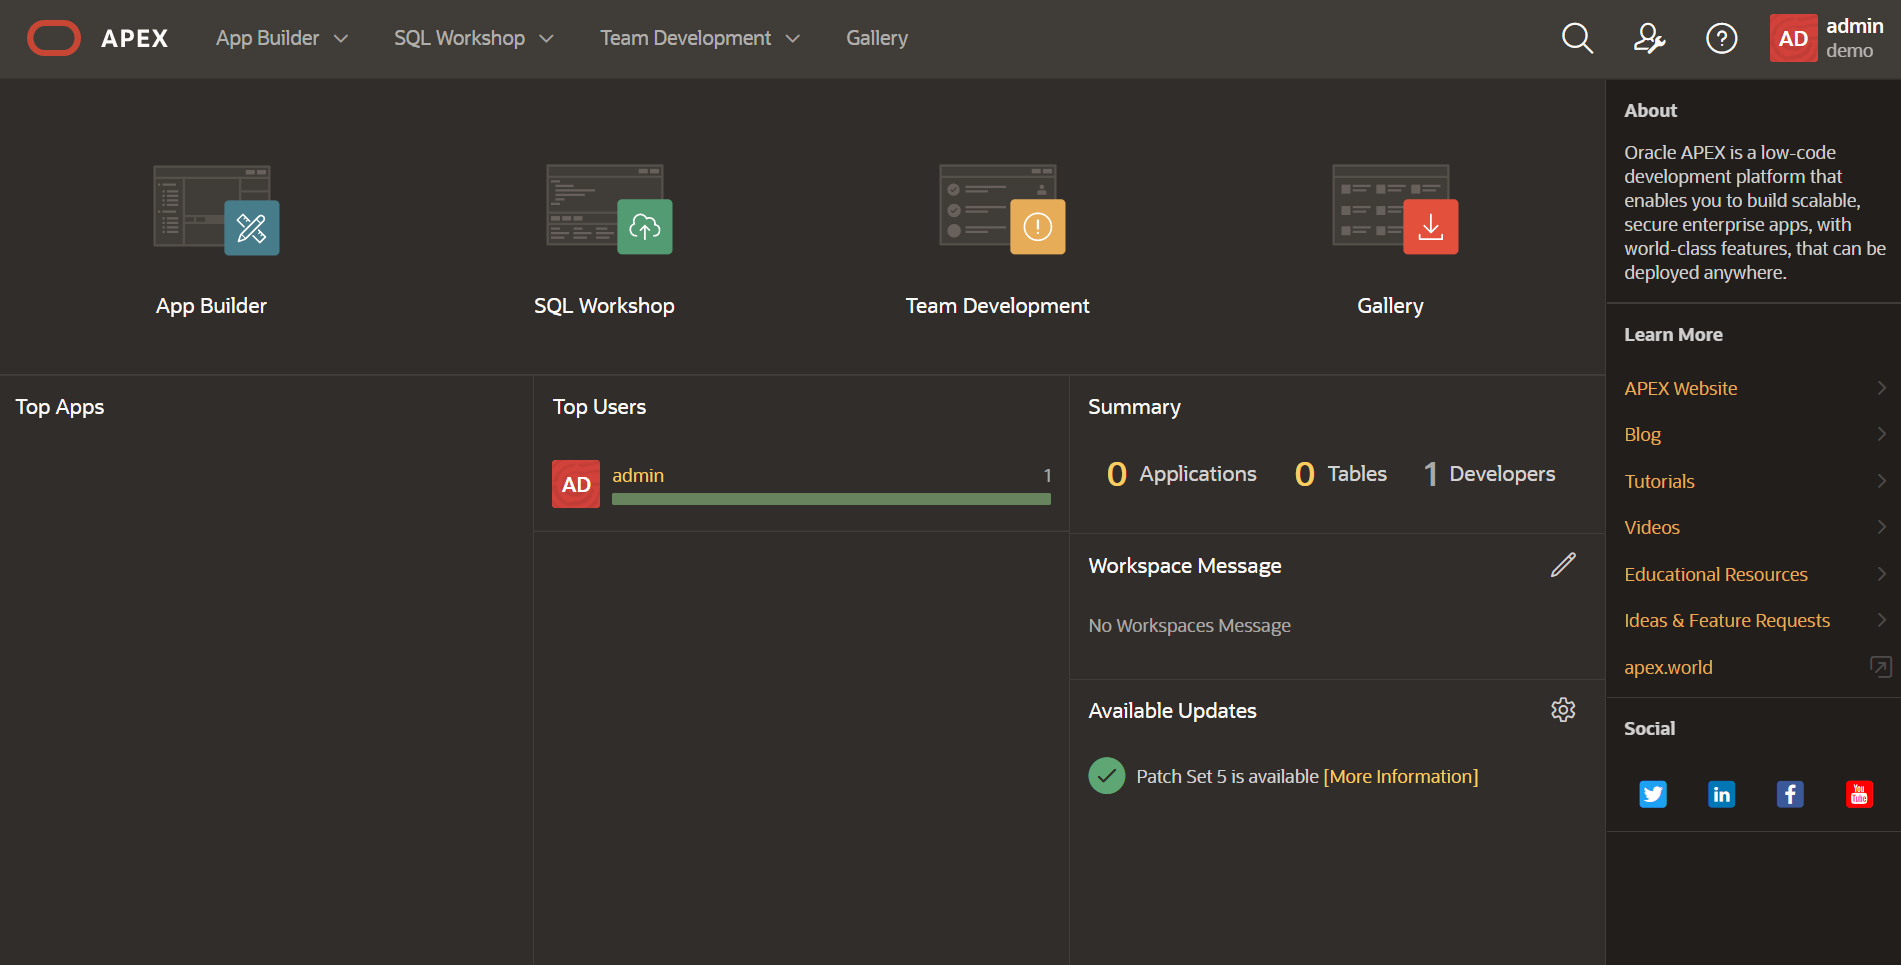Click the APEX Website link
Screen dimensions: 1901x965
pos(1680,388)
